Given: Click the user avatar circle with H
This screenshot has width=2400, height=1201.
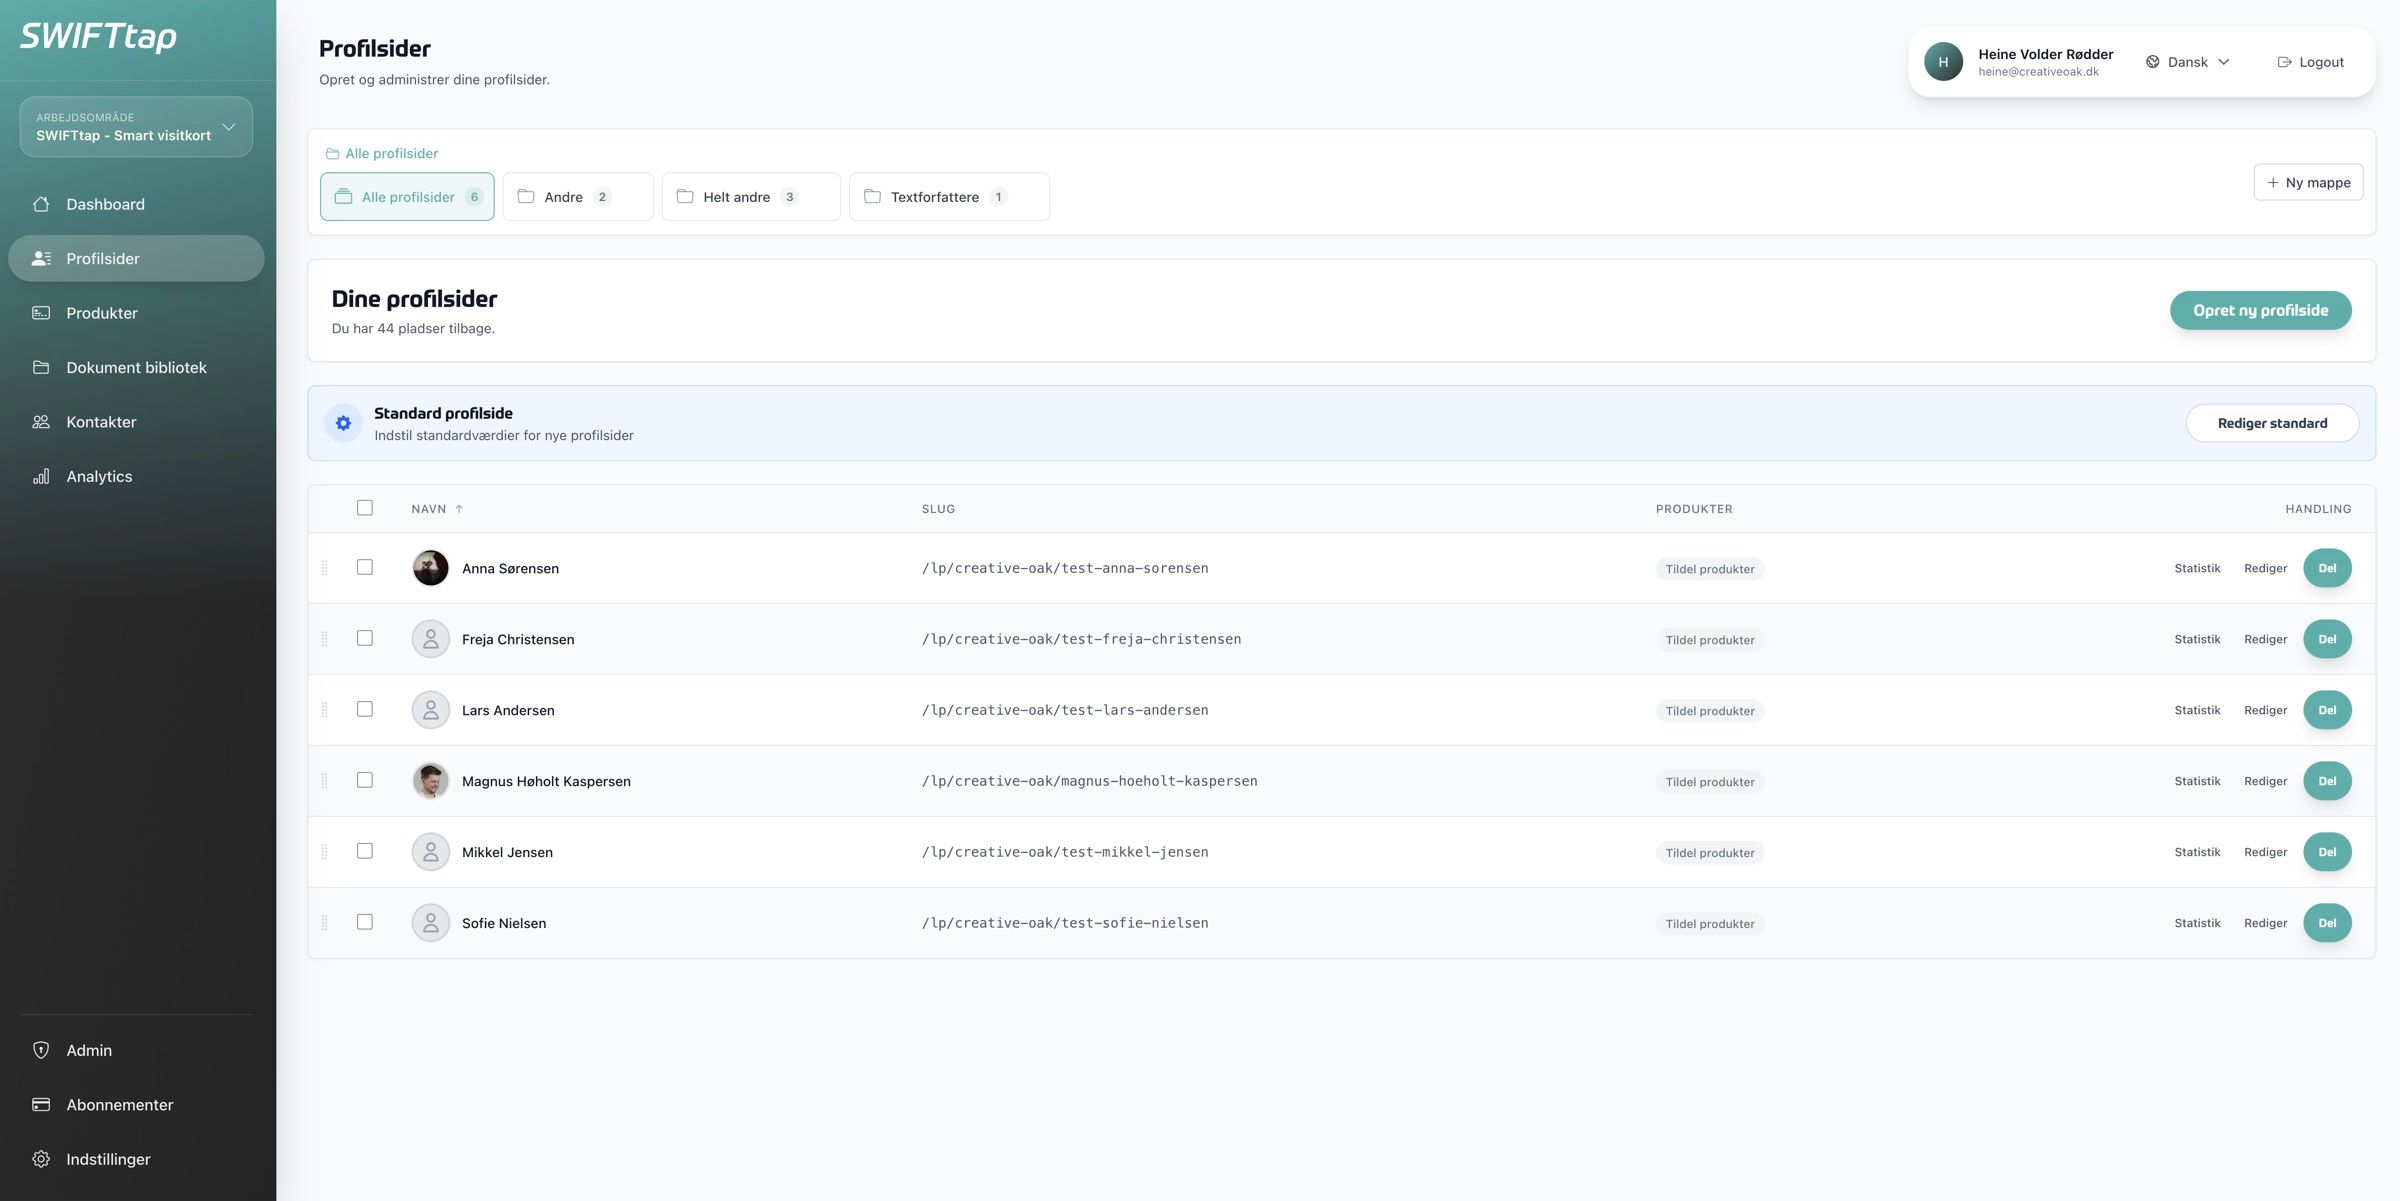Looking at the screenshot, I should pyautogui.click(x=1943, y=62).
